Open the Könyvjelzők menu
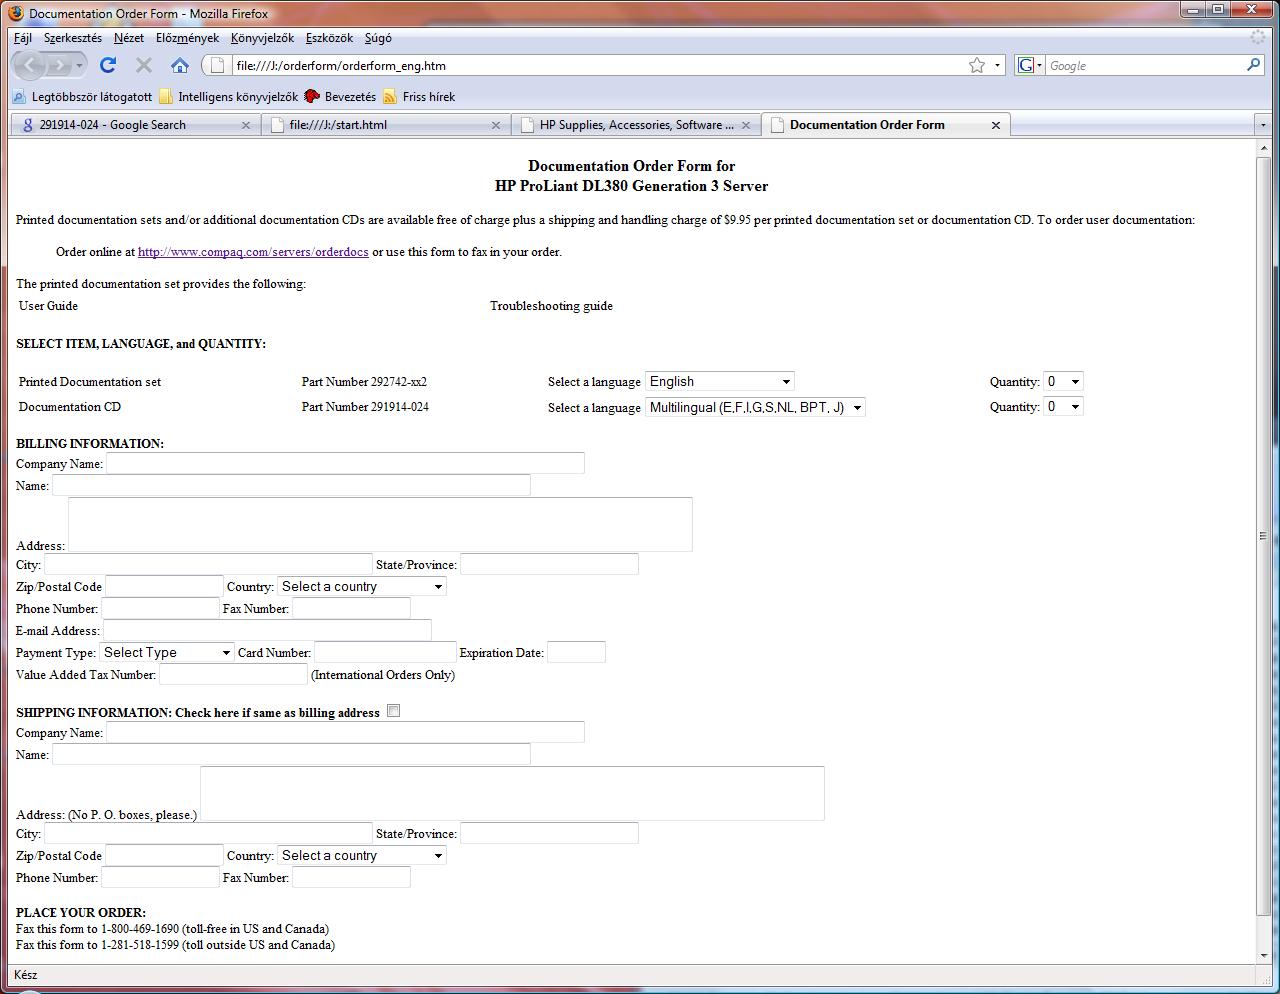 coord(262,38)
